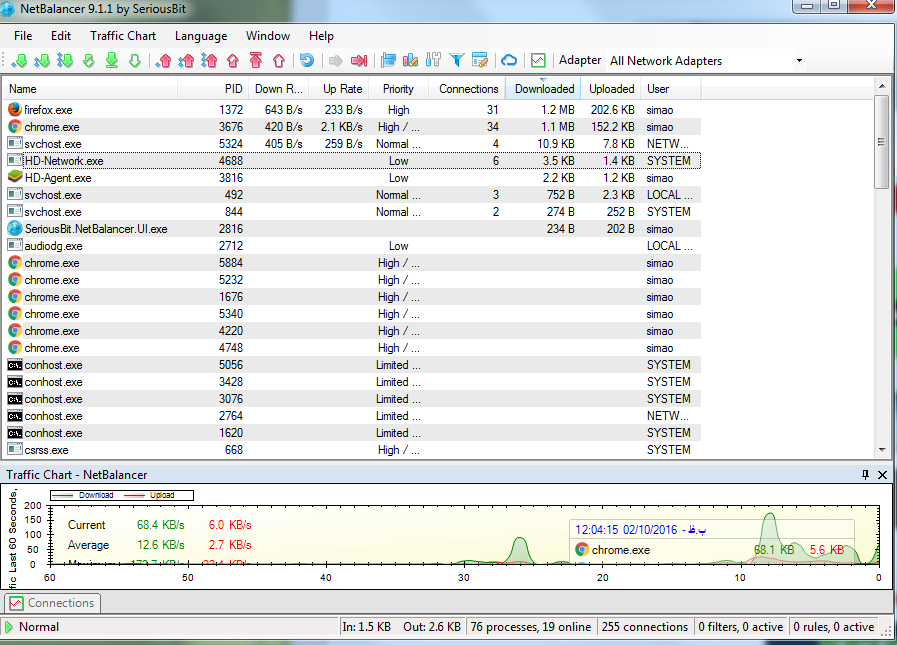Sort by the PID column header
The height and width of the screenshot is (645, 897).
[x=213, y=89]
